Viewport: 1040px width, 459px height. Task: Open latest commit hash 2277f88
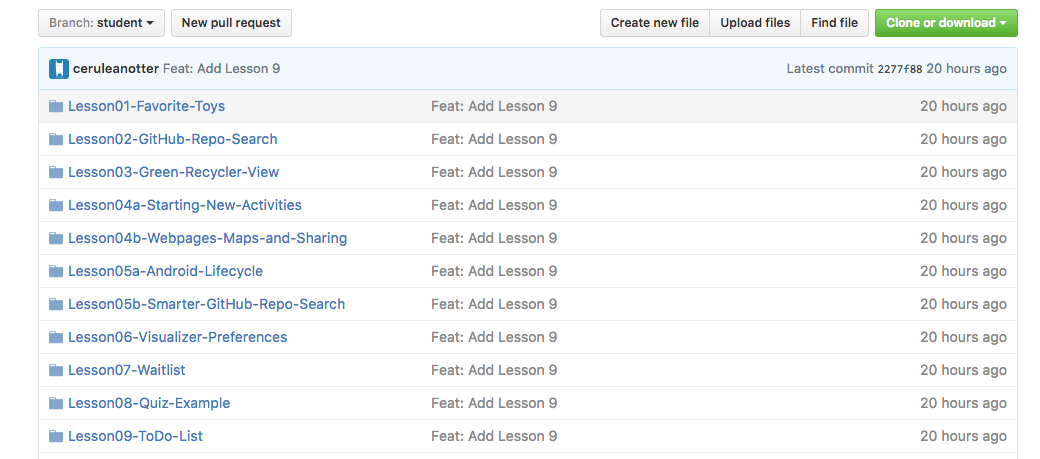[x=899, y=69]
